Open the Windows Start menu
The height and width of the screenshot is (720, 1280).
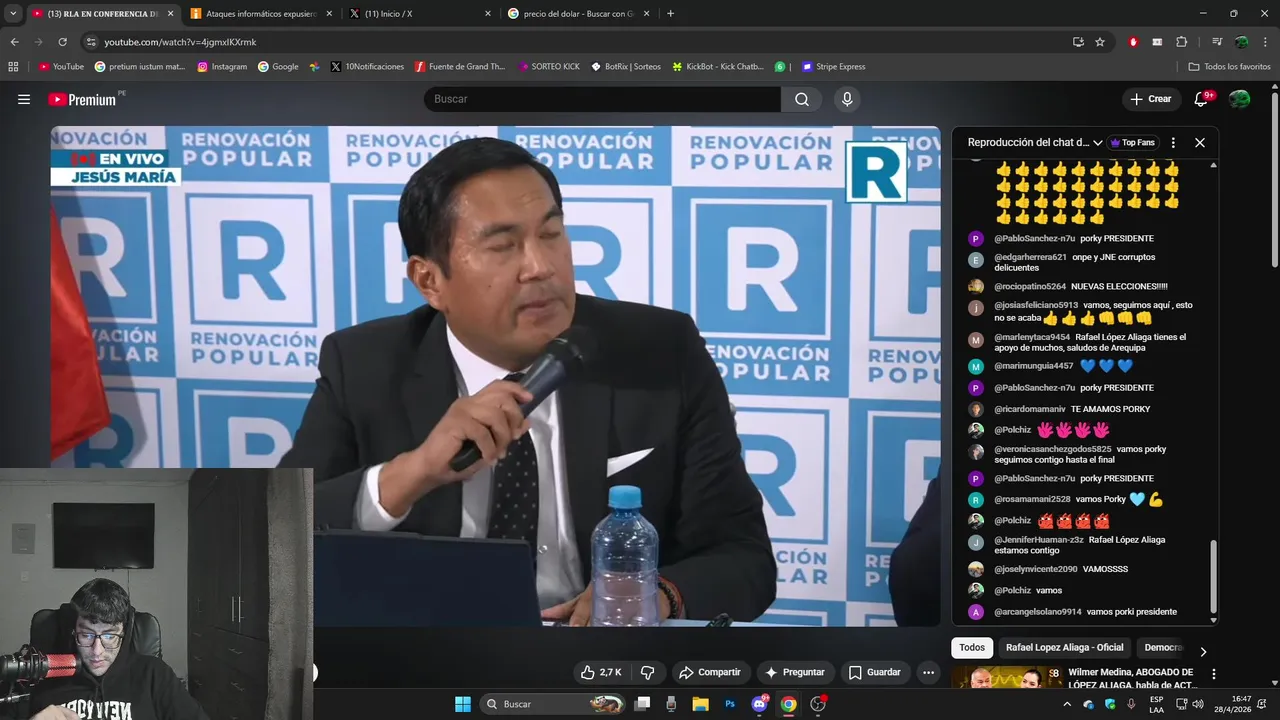tap(463, 704)
